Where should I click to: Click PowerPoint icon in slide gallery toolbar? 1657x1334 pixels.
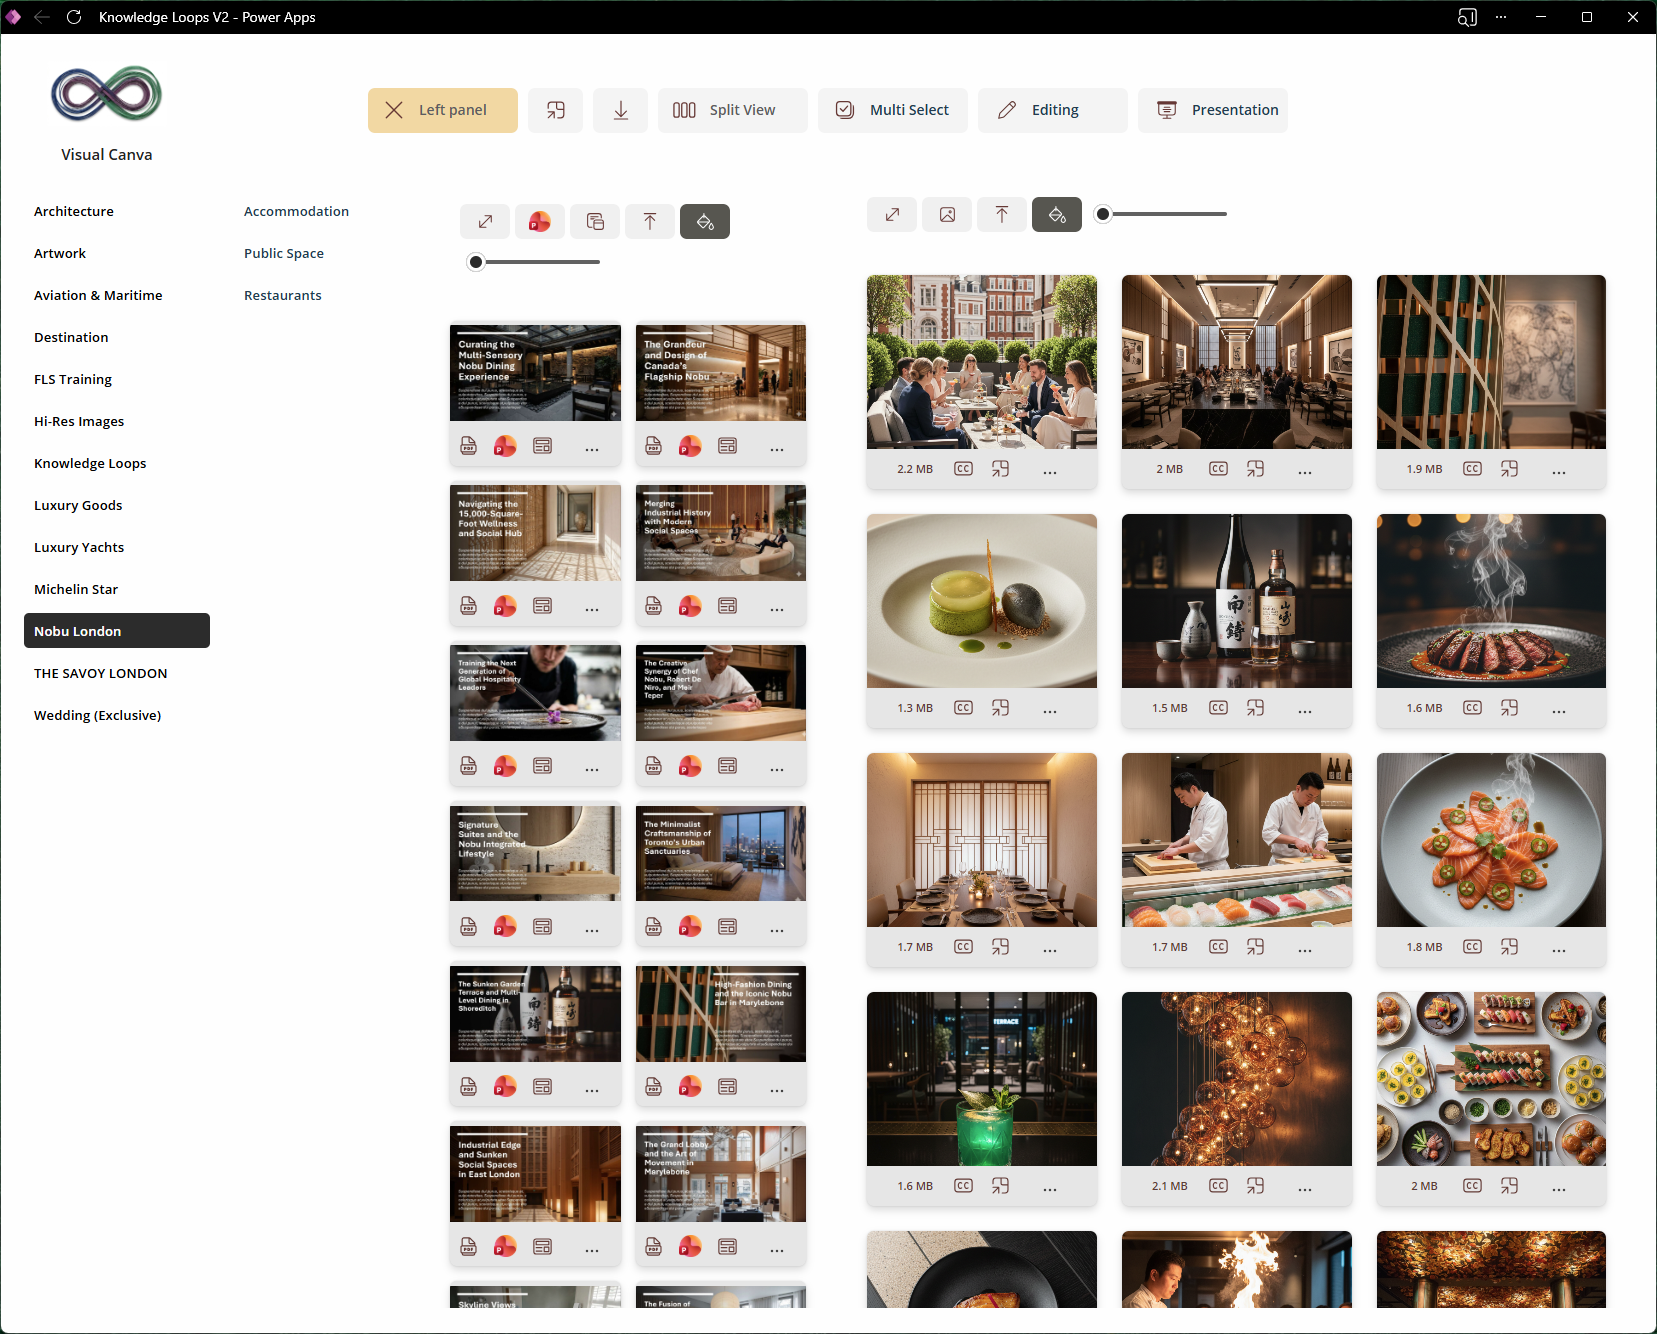coord(540,221)
